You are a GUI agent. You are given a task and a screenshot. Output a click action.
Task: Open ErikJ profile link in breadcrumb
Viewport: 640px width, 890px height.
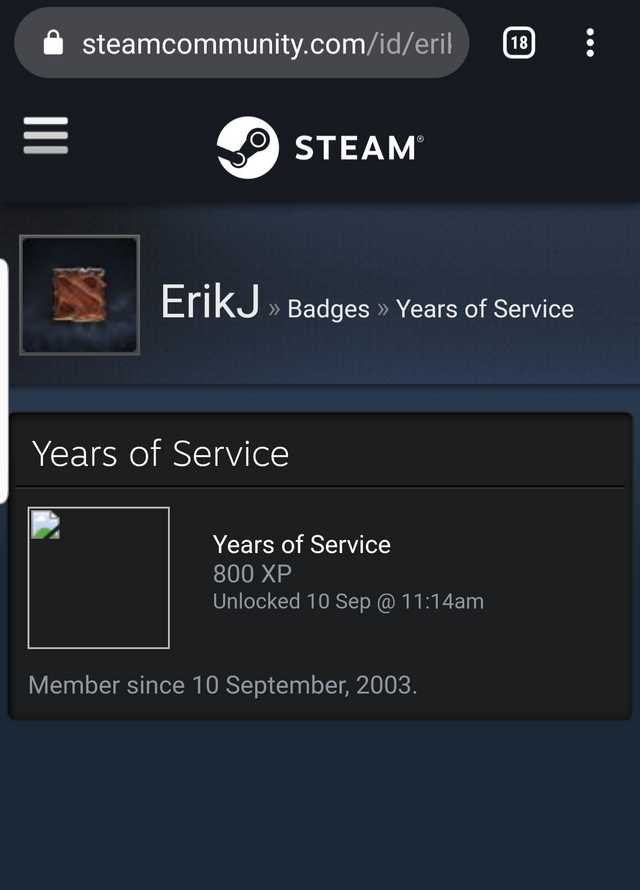(210, 302)
